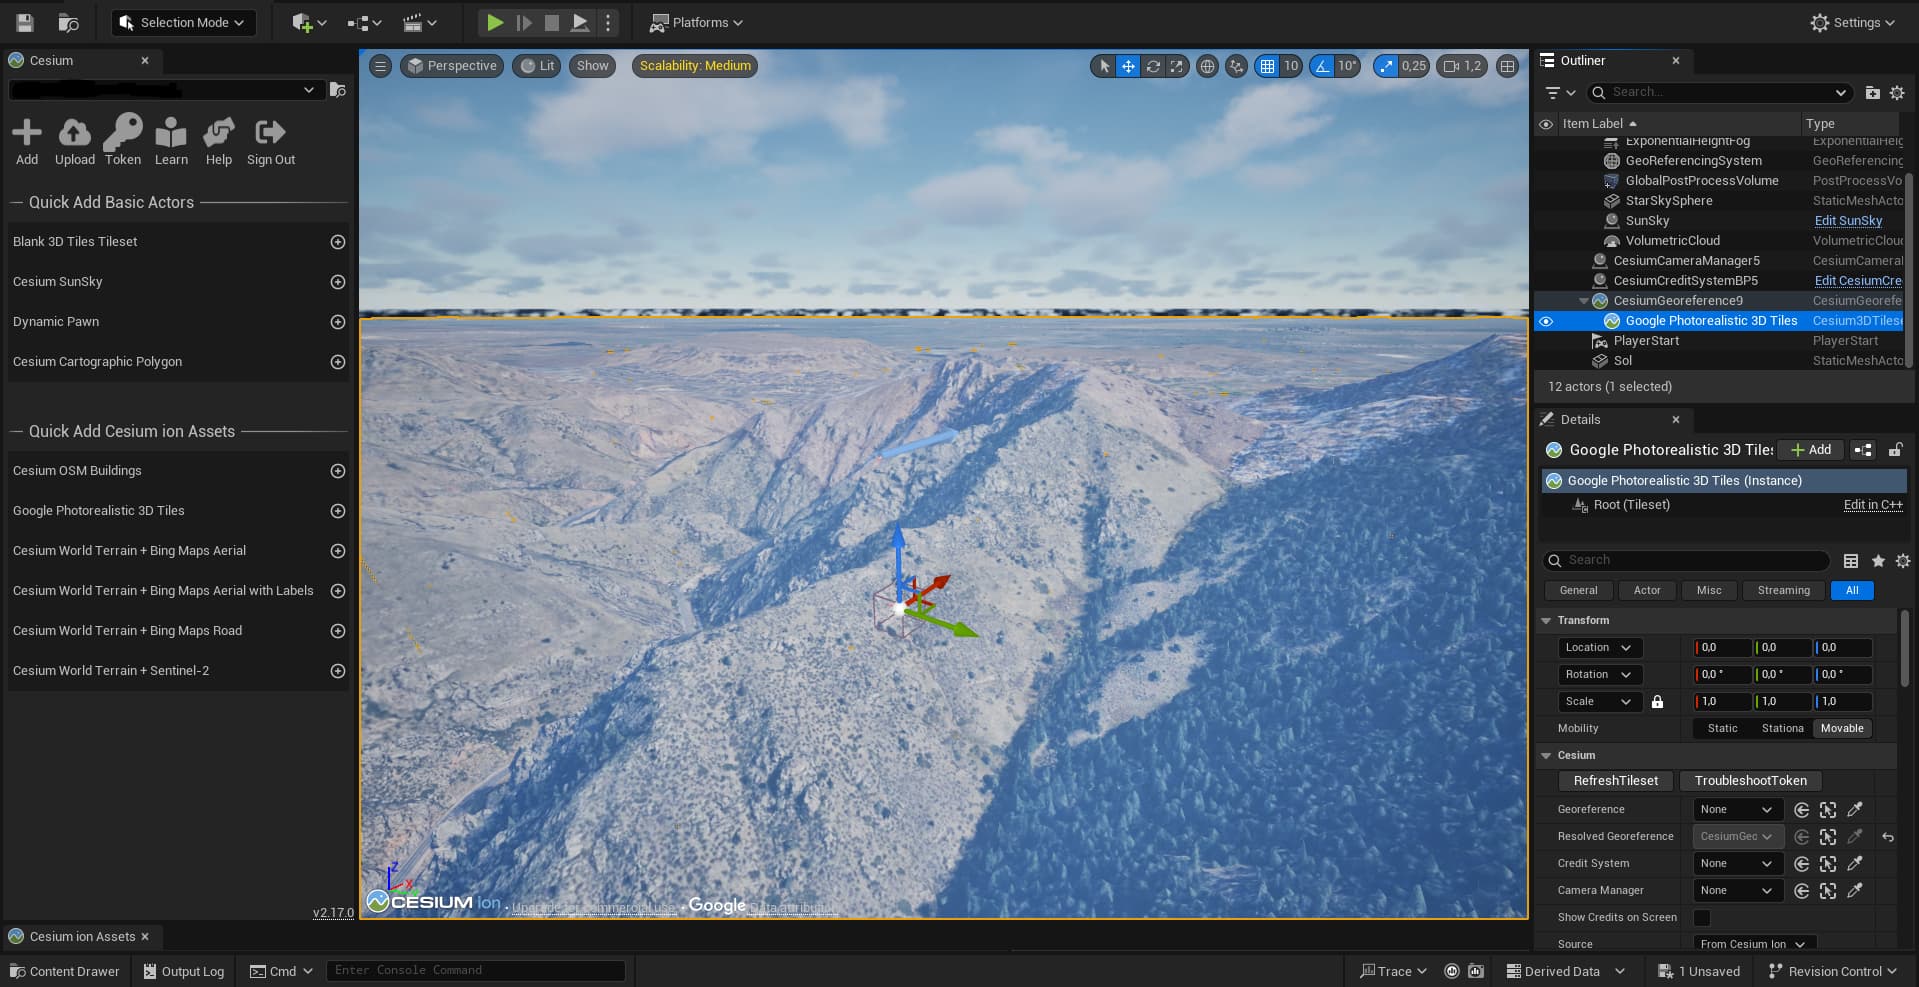Add Cesium World Terrain + Sentinel-2
The image size is (1919, 987).
pyautogui.click(x=338, y=671)
